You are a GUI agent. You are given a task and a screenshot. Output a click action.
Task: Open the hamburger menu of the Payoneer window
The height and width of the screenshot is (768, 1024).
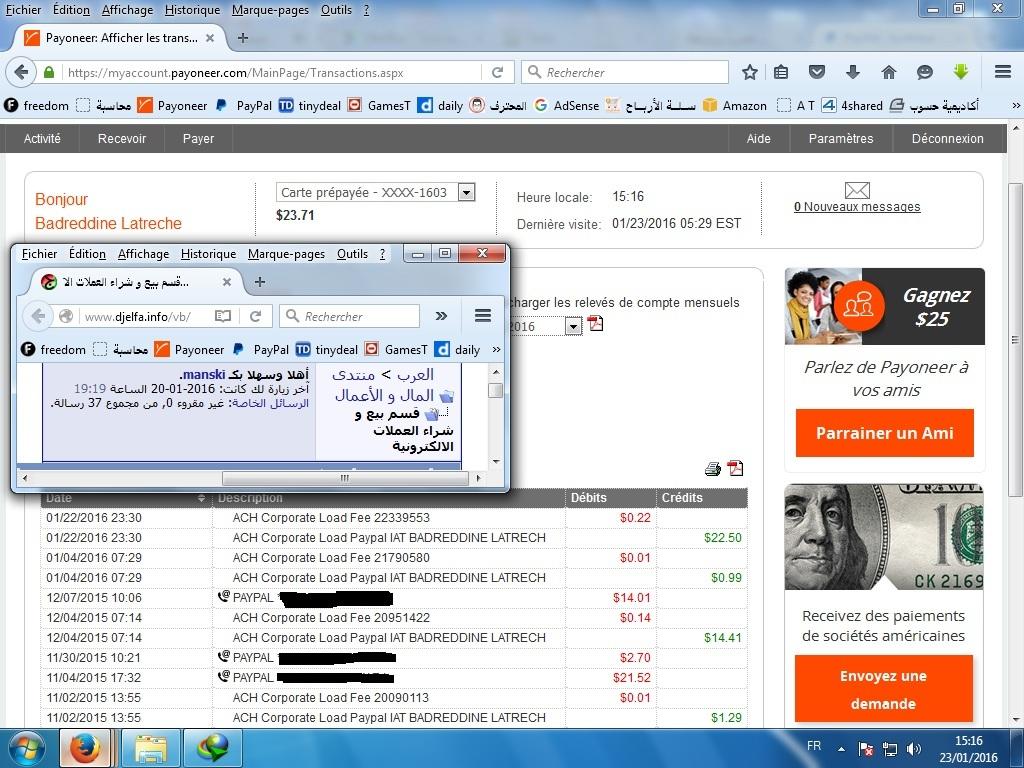tap(1003, 72)
